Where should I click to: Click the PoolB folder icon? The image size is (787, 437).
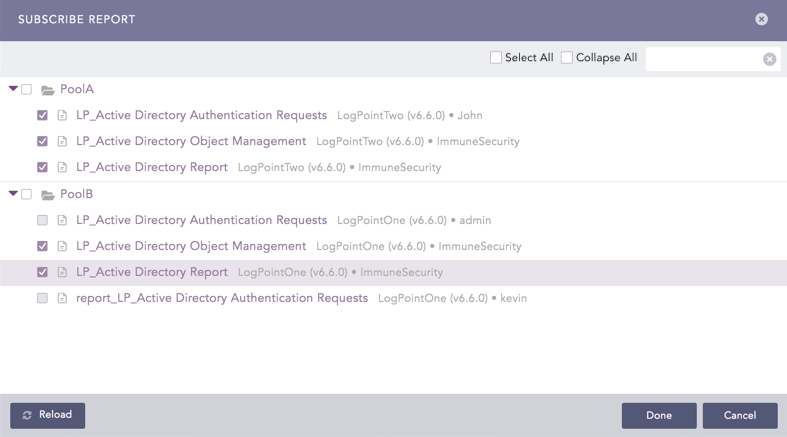tap(47, 195)
